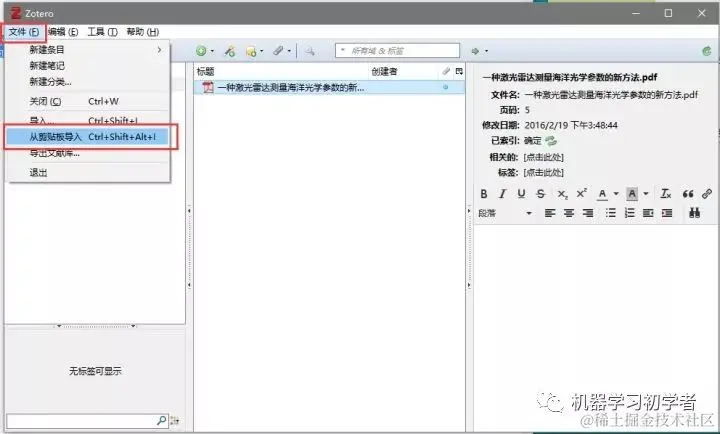This screenshot has width=720, height=434.
Task: Open the column picker icon beside the attachment column
Action: 459,71
